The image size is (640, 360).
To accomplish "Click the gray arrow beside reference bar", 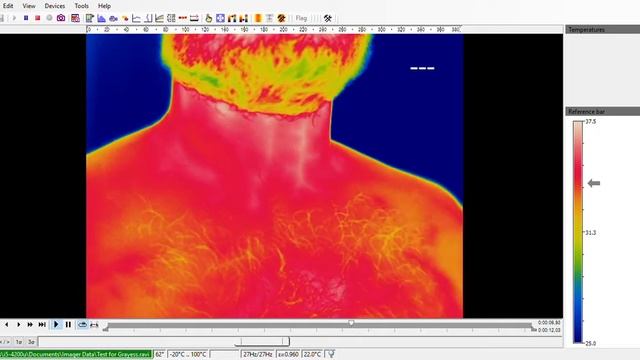I will [x=594, y=183].
